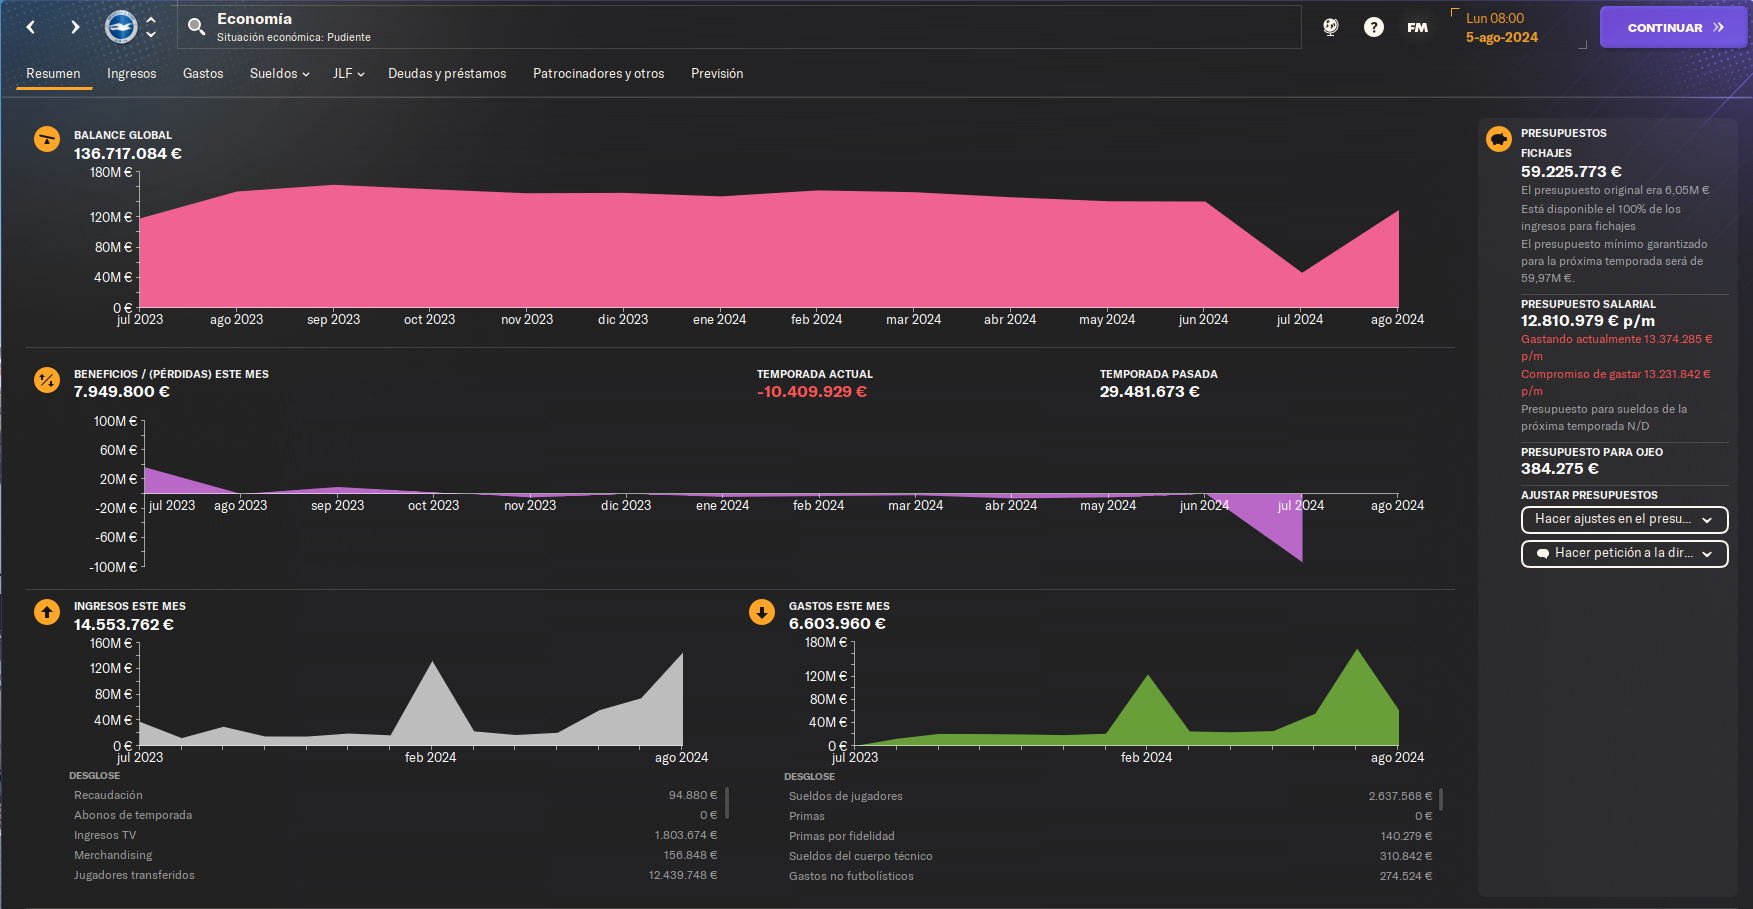Click the Balance Global value 136.717.084 €
This screenshot has height=909, width=1753.
point(128,154)
